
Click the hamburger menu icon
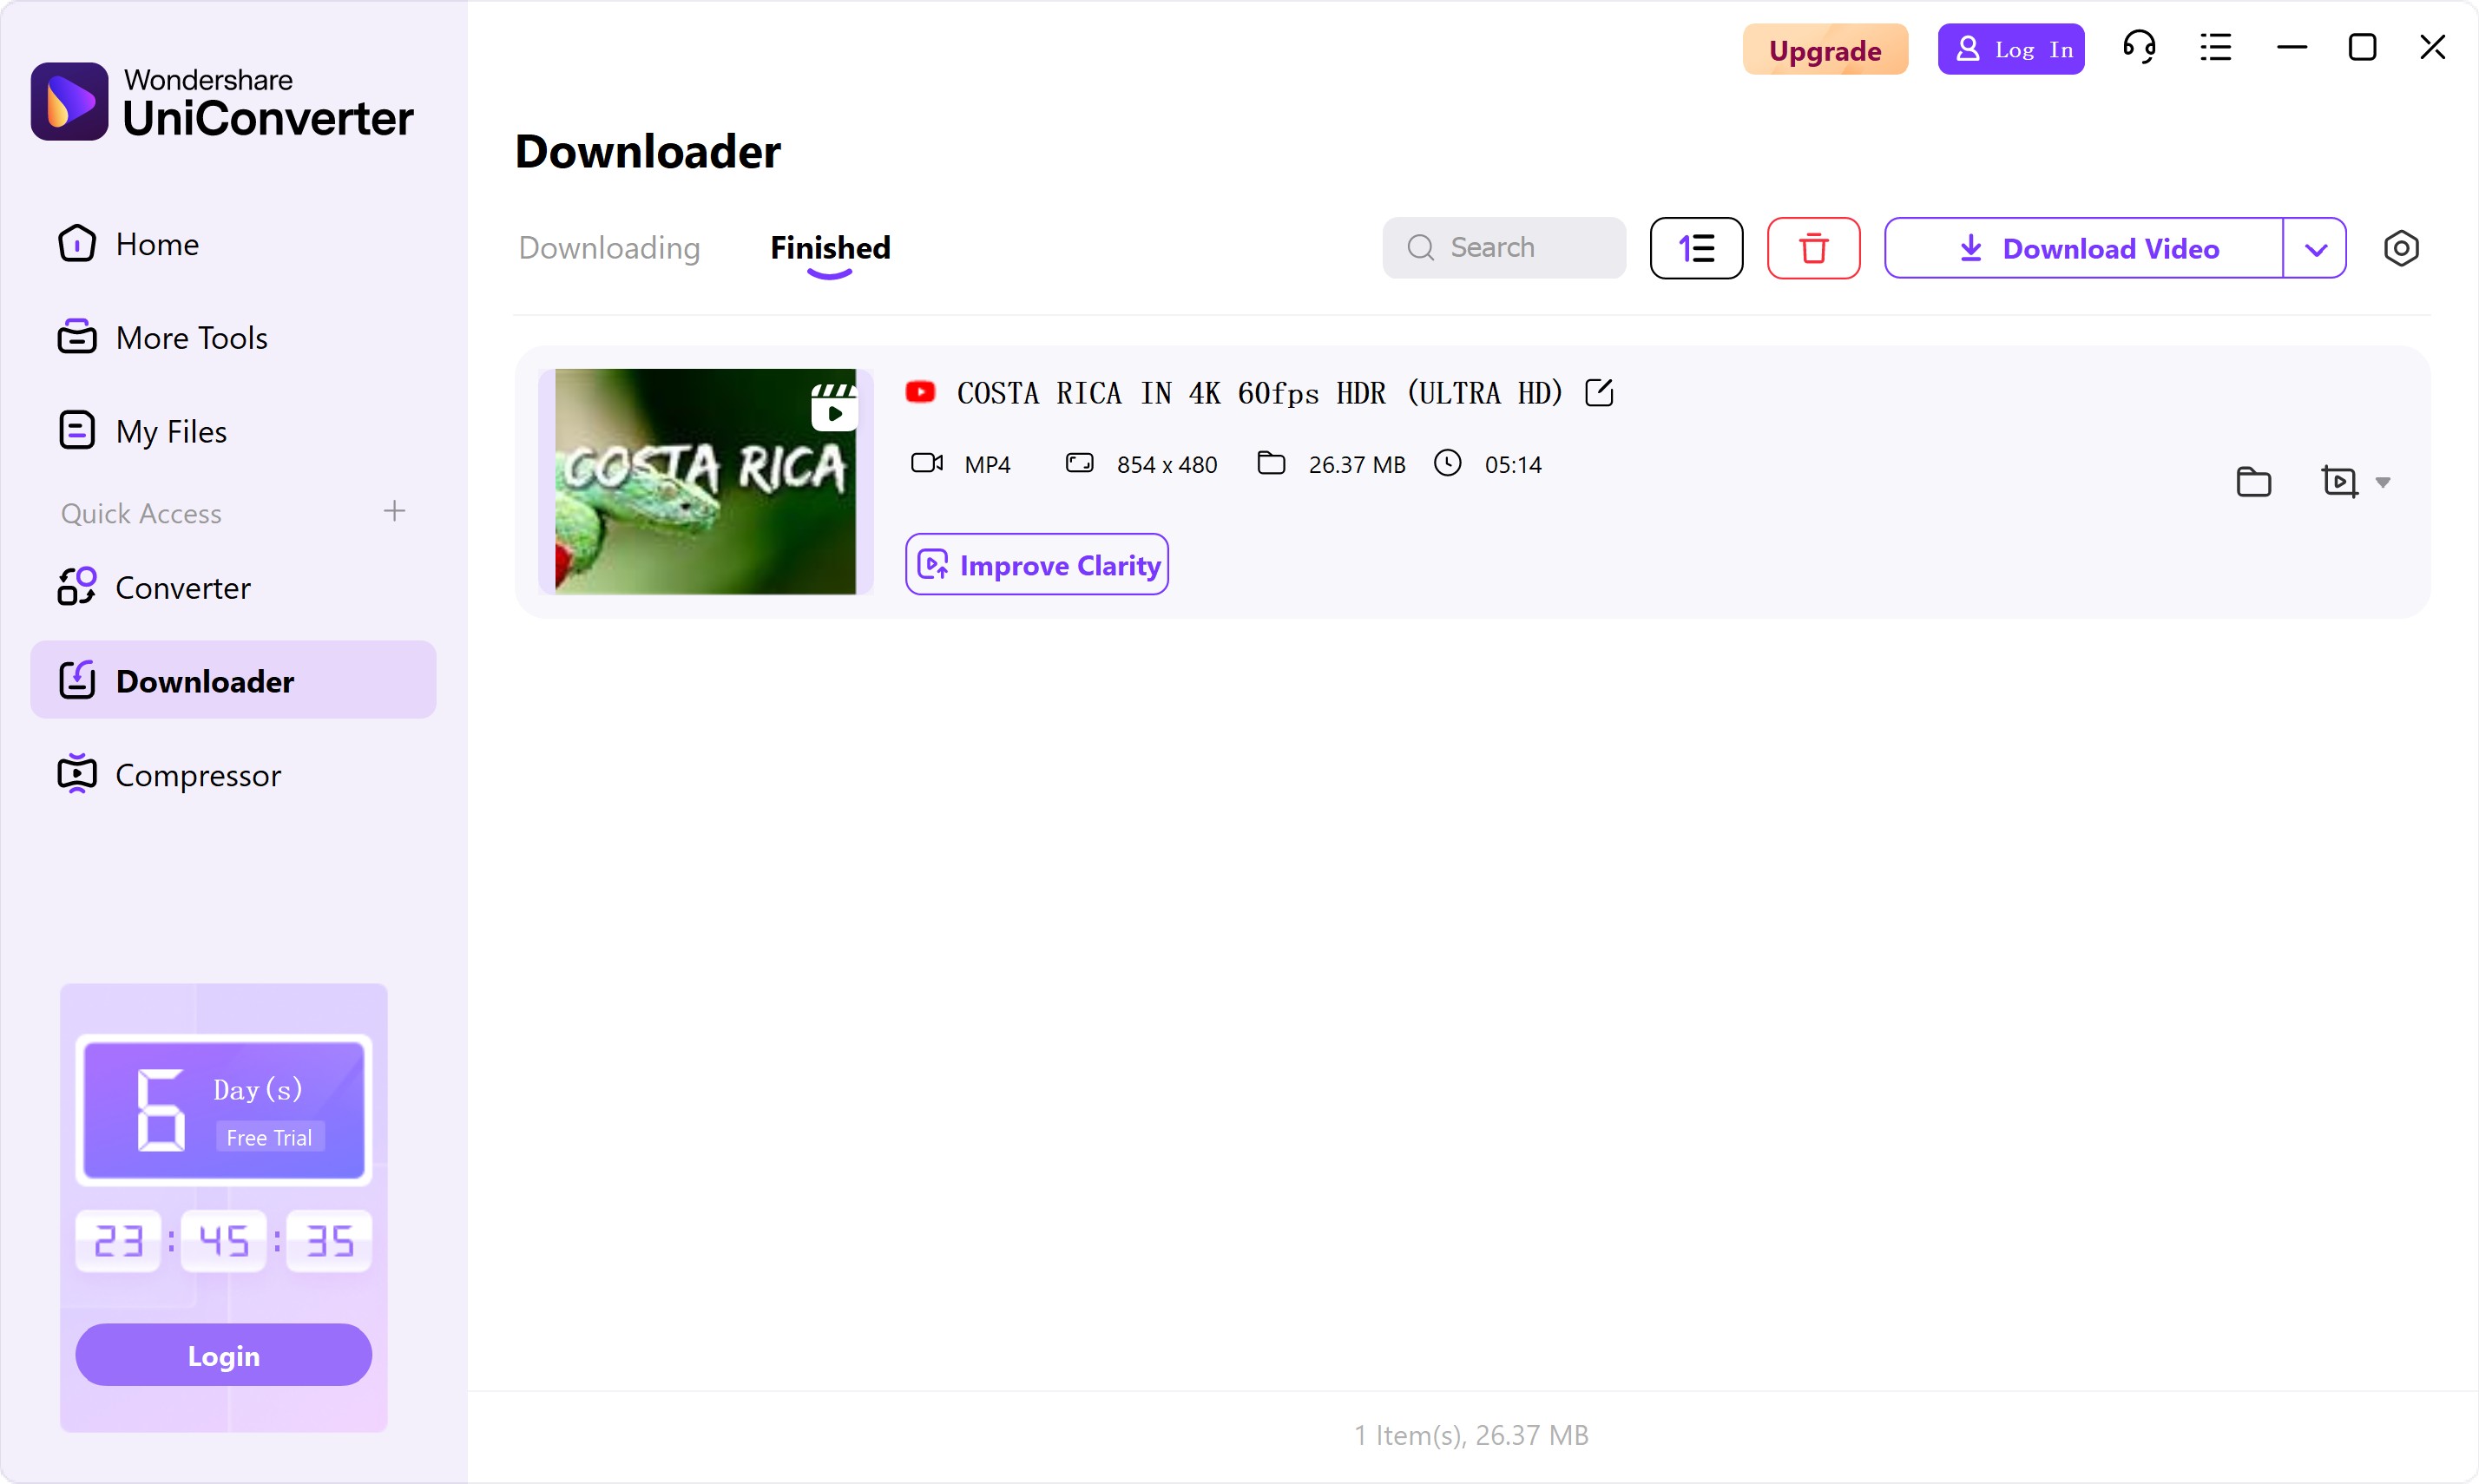(2214, 48)
